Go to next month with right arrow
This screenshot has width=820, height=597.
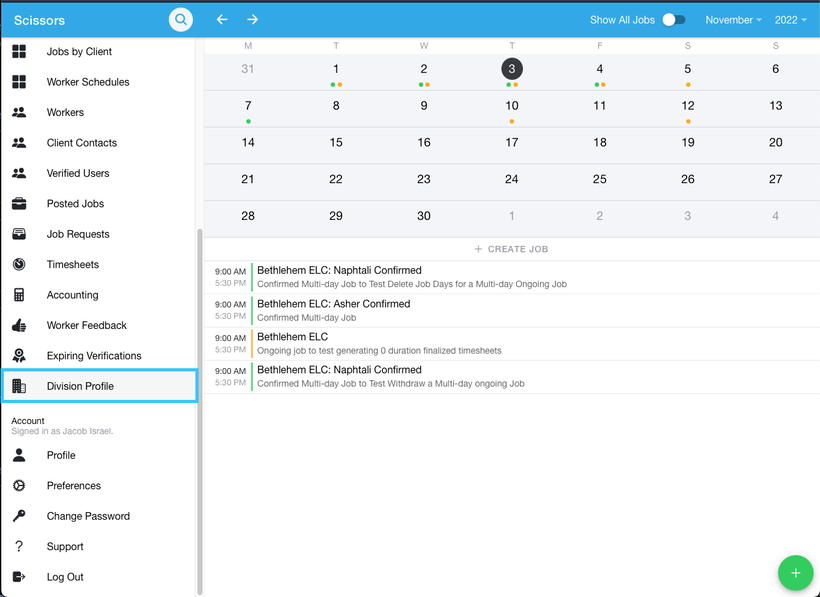[253, 19]
